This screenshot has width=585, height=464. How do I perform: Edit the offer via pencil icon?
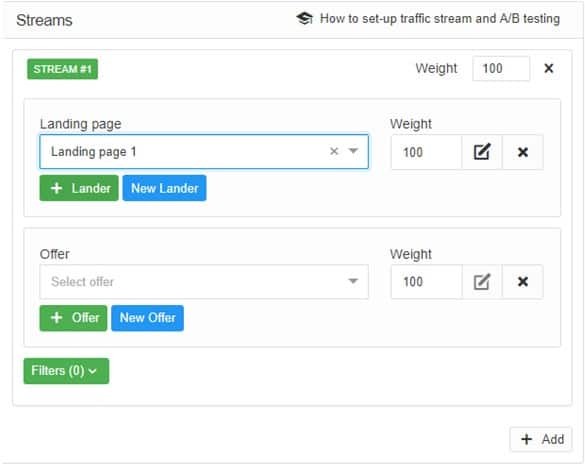click(x=482, y=282)
